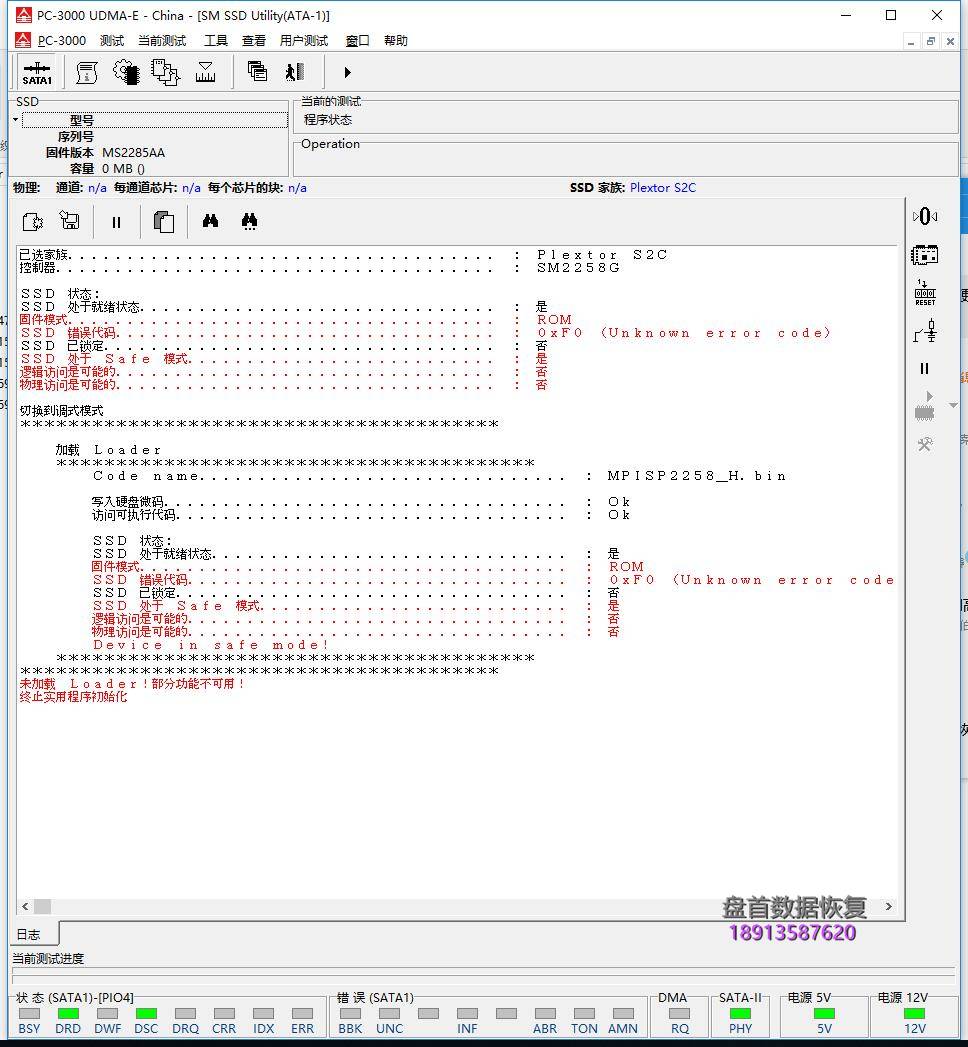Click the 终止实用程序初始化 log line
This screenshot has height=1047, width=968.
tap(73, 696)
